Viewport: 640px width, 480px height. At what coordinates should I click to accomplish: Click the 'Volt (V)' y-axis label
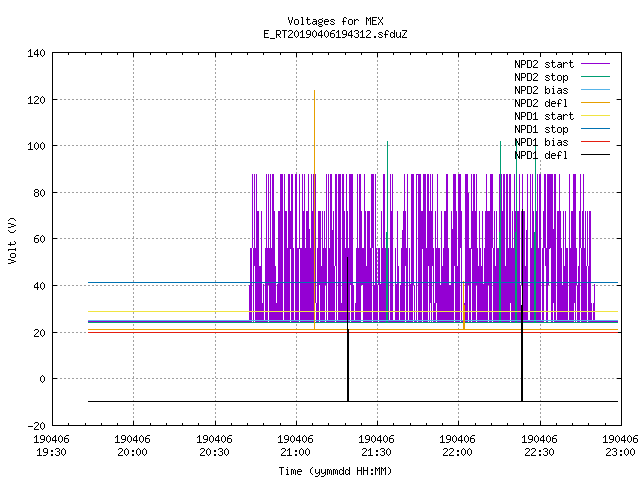point(12,240)
